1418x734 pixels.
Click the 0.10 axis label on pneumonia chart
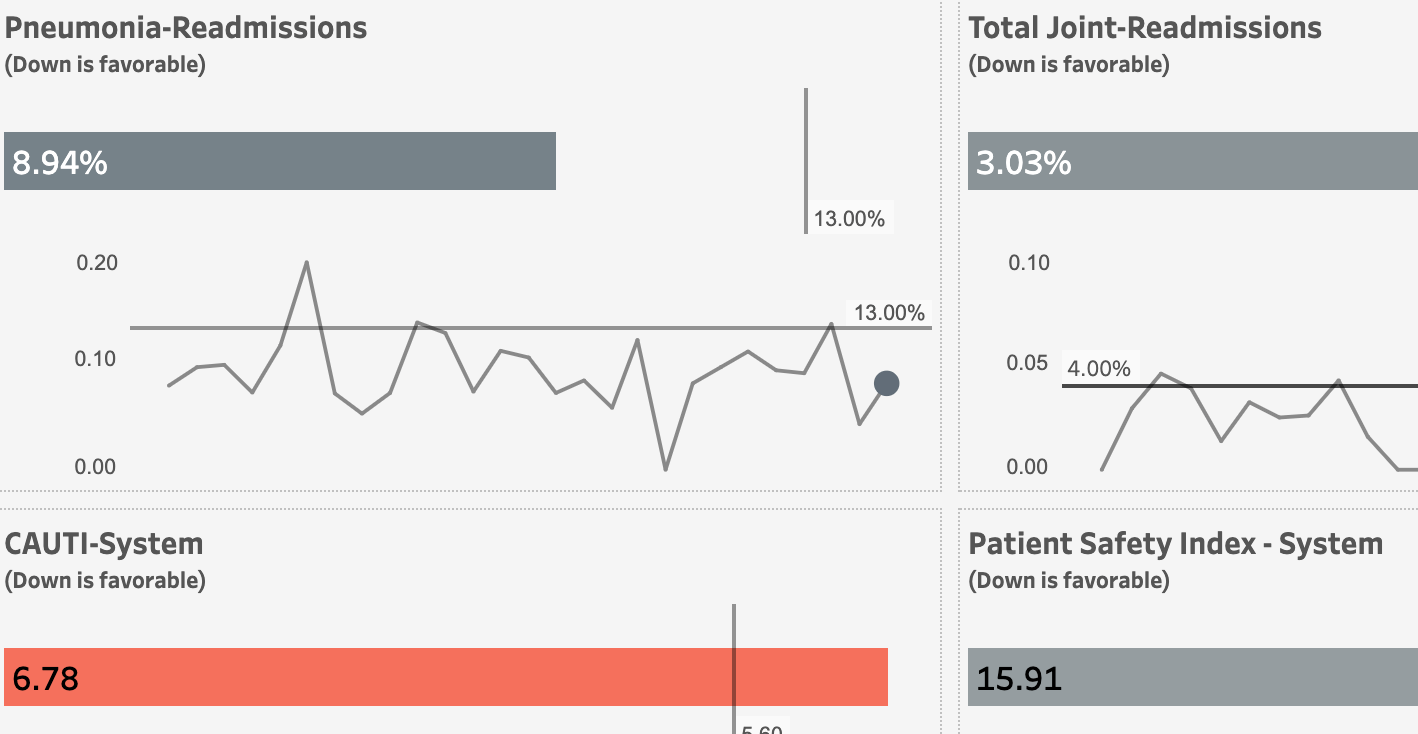tap(95, 359)
